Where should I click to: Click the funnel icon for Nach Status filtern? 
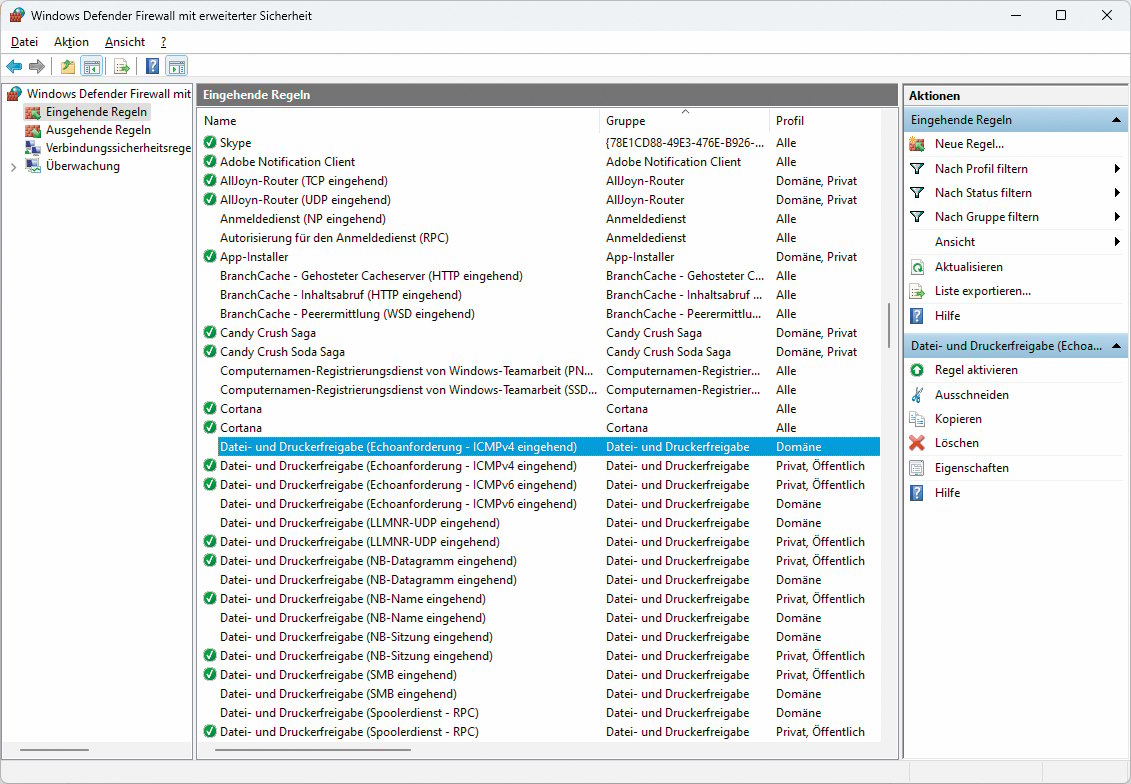(x=917, y=193)
